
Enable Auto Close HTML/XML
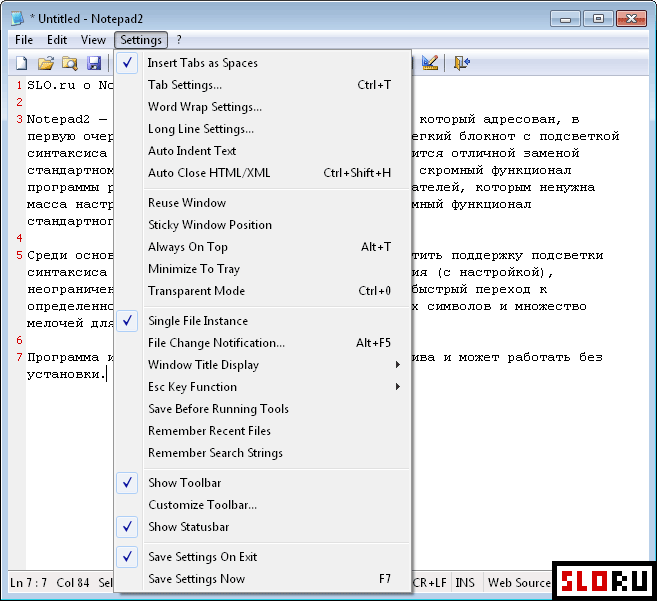262,173
